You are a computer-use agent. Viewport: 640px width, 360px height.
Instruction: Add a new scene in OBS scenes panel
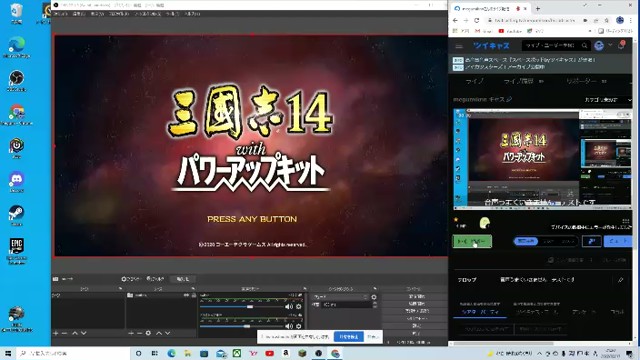[x=56, y=333]
